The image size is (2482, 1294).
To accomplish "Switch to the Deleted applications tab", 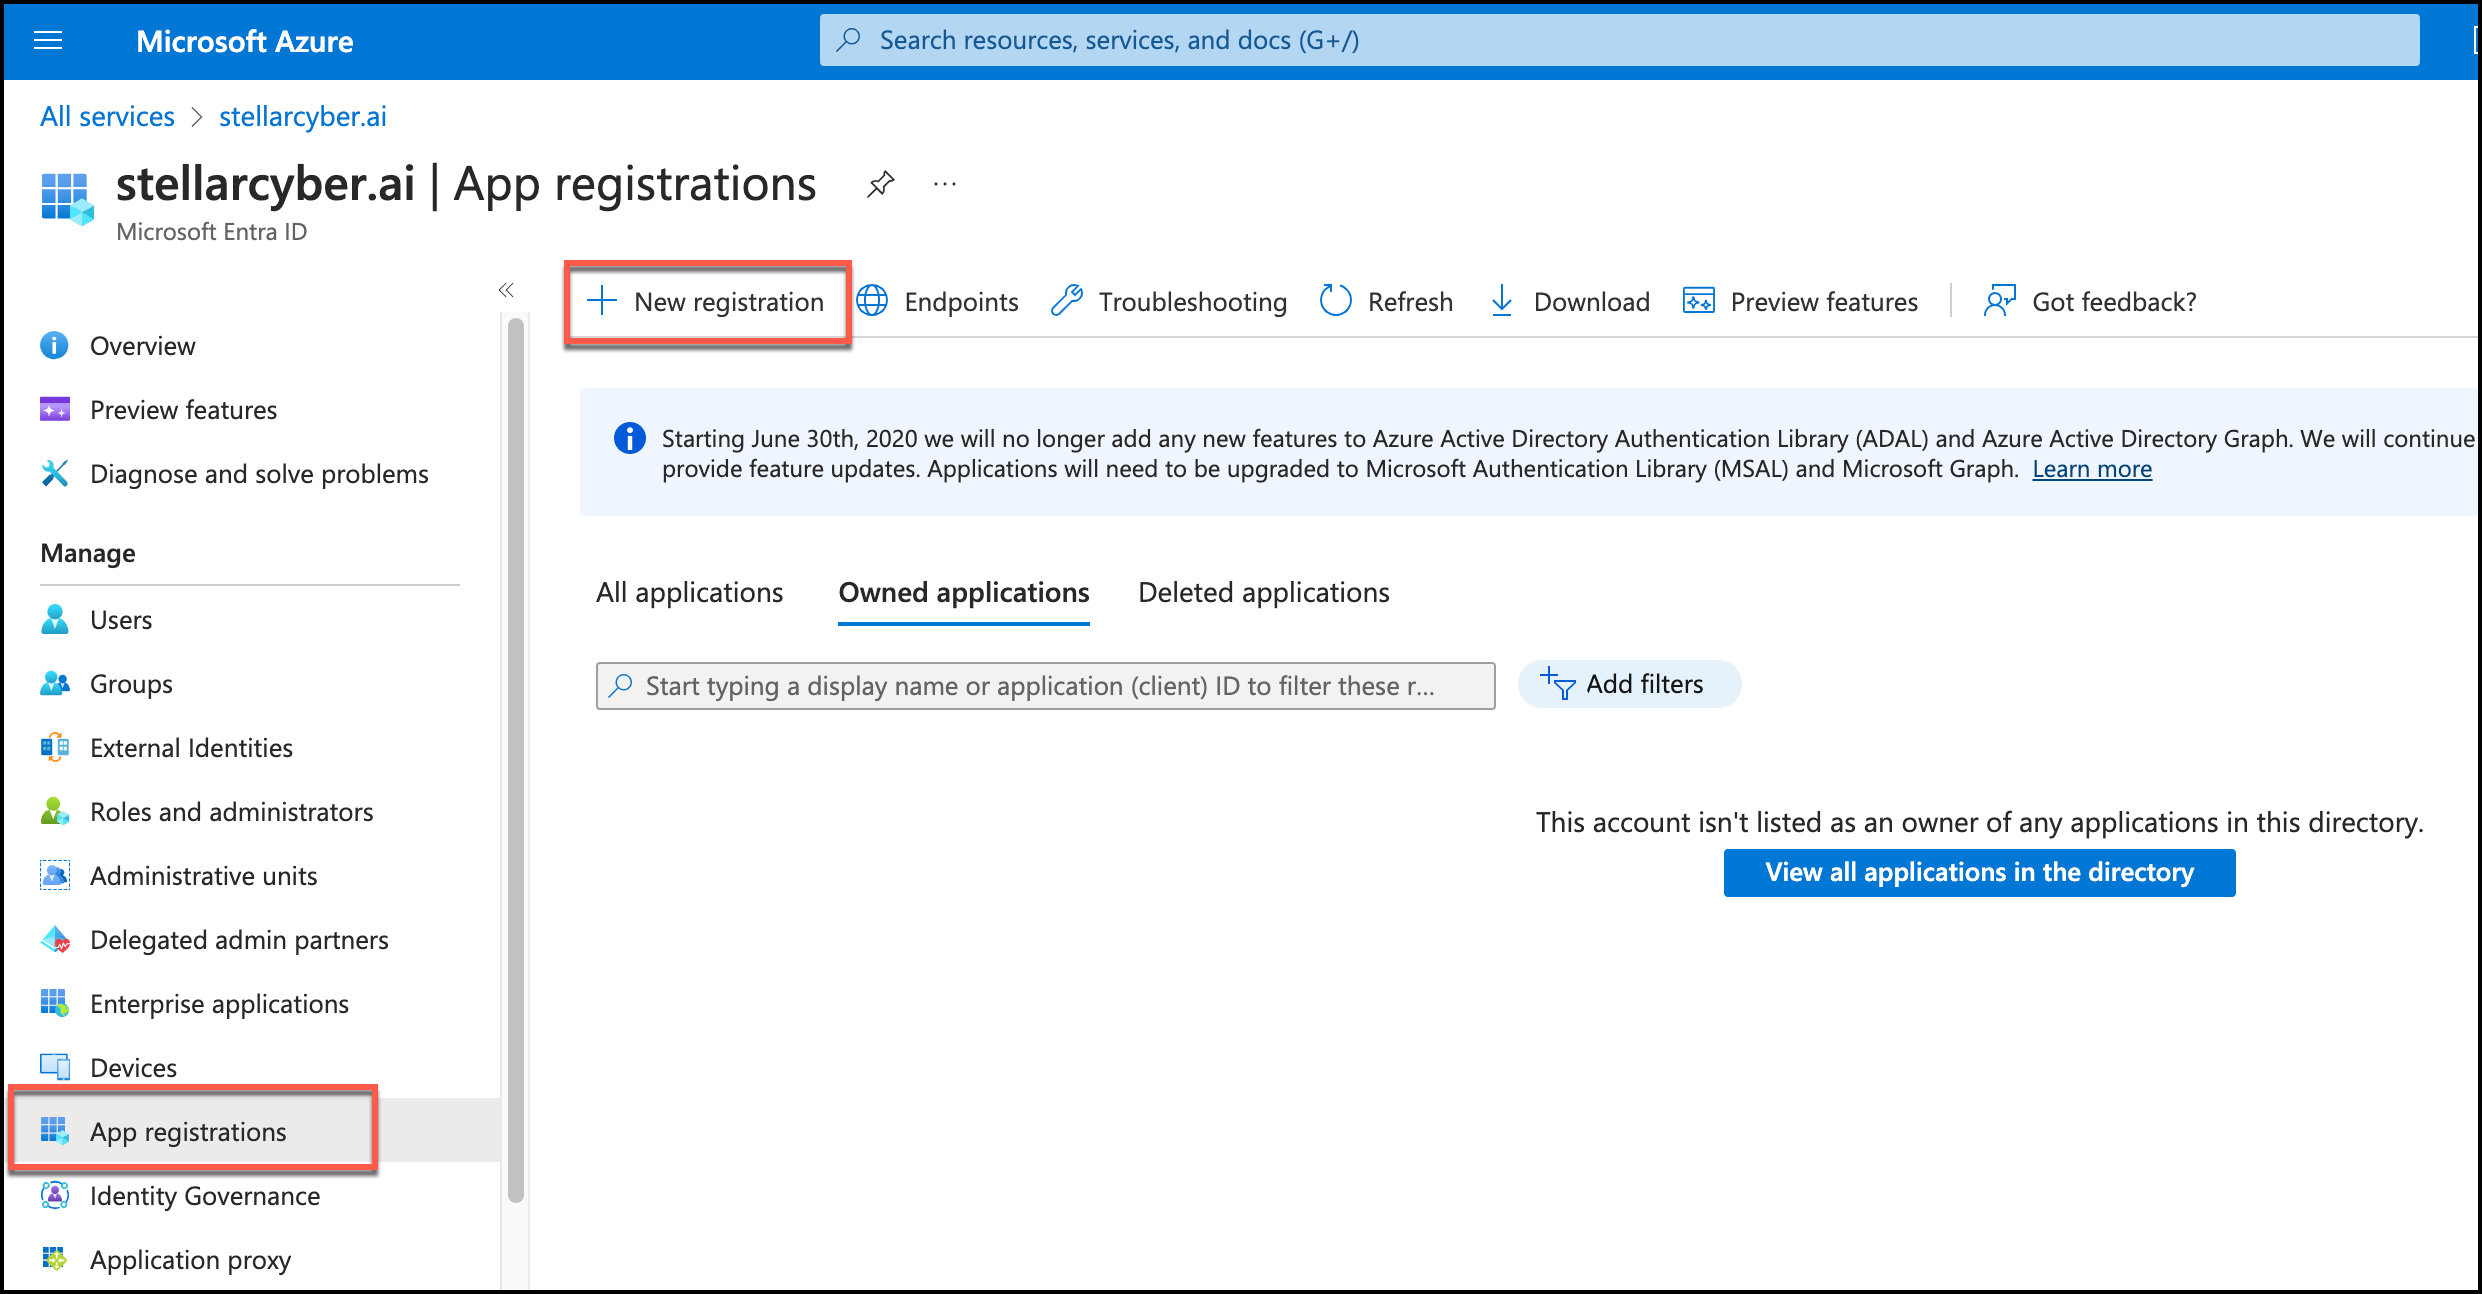I will pos(1263,593).
